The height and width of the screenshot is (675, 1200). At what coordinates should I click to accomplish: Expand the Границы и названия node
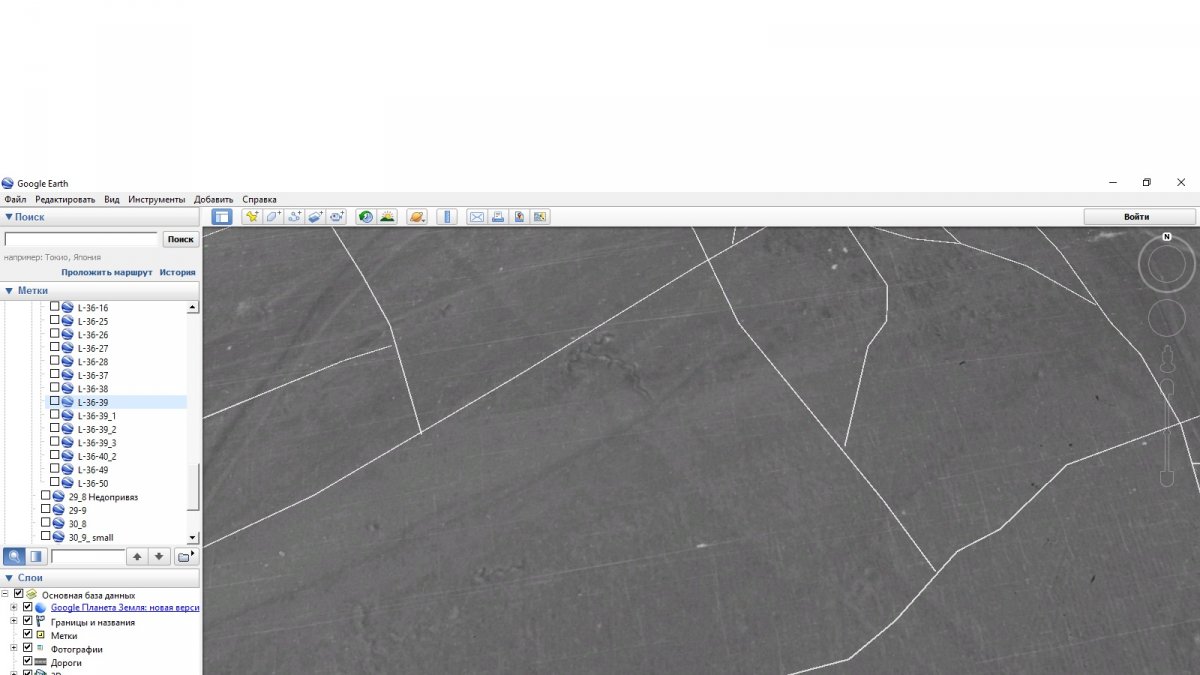tap(14, 621)
